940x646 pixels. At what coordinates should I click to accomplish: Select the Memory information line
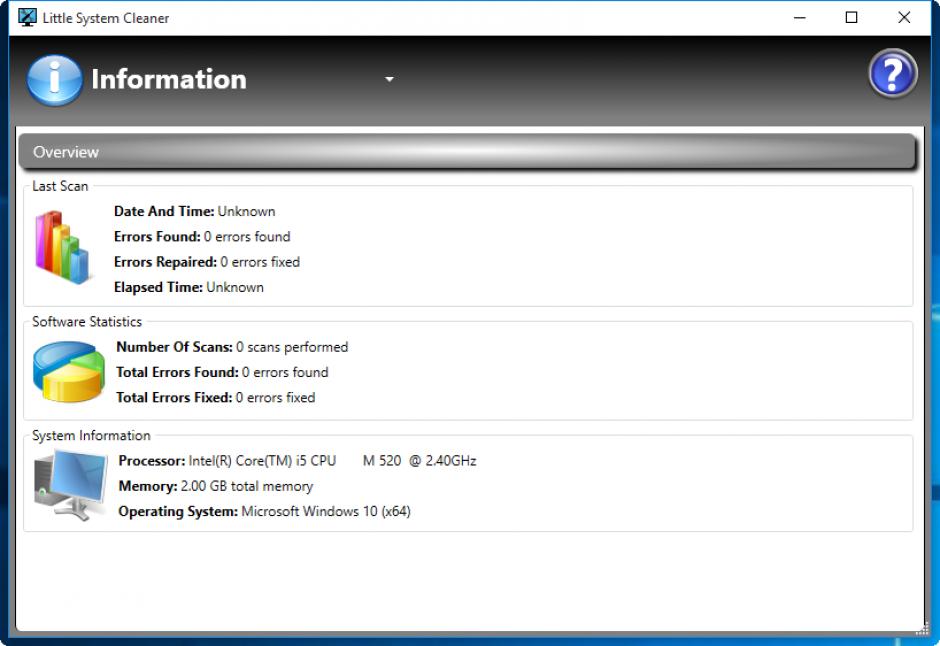[x=215, y=486]
